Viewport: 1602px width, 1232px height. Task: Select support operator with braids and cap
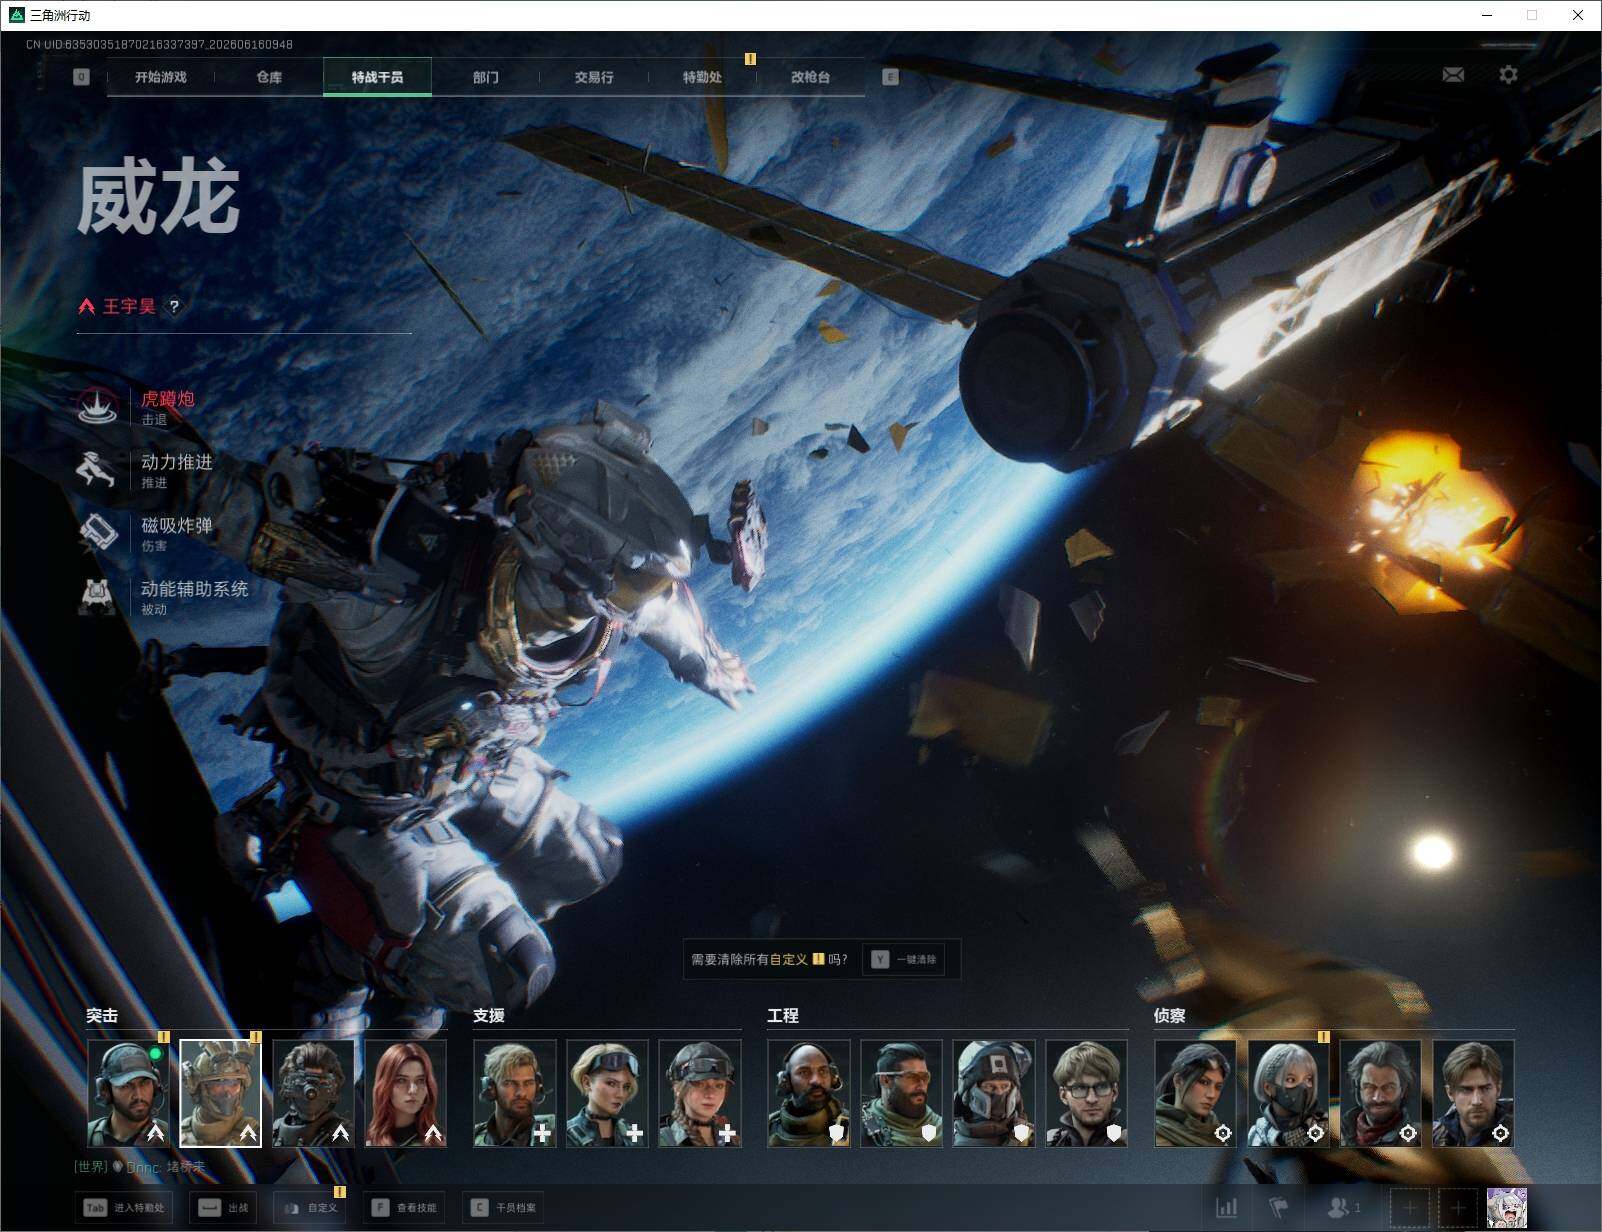pos(700,1093)
